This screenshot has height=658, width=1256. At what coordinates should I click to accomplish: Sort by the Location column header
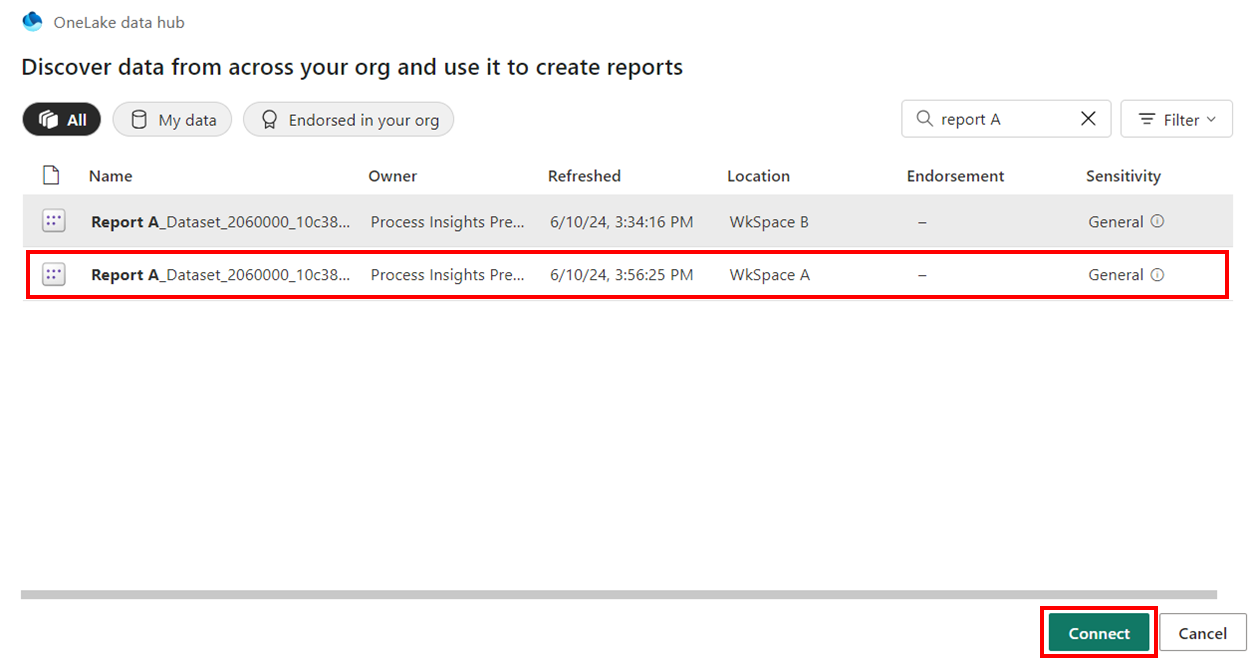758,176
